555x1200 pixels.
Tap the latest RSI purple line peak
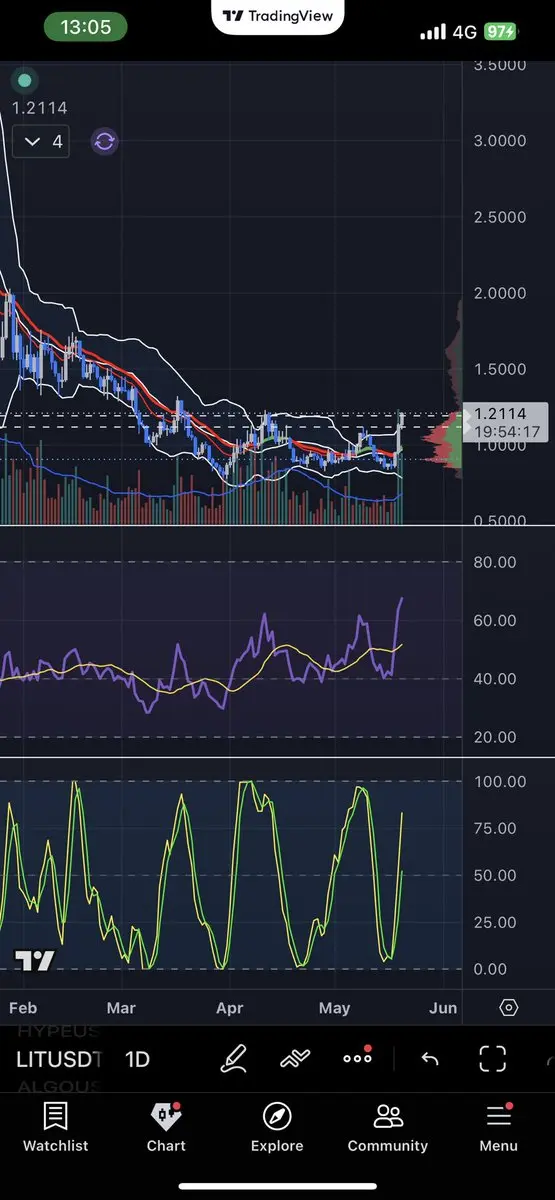[401, 599]
